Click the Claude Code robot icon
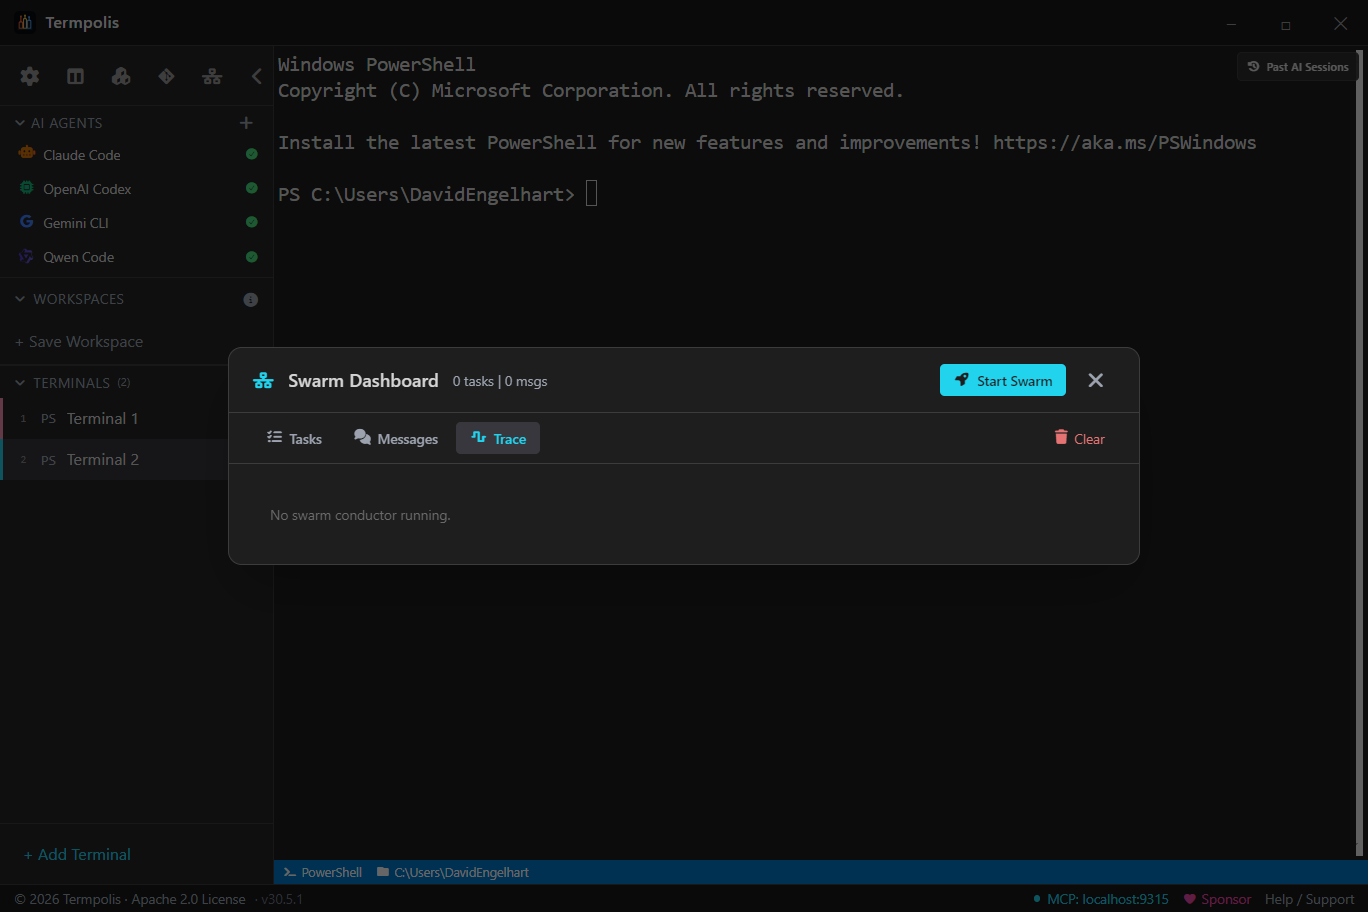The image size is (1368, 912). pos(27,154)
